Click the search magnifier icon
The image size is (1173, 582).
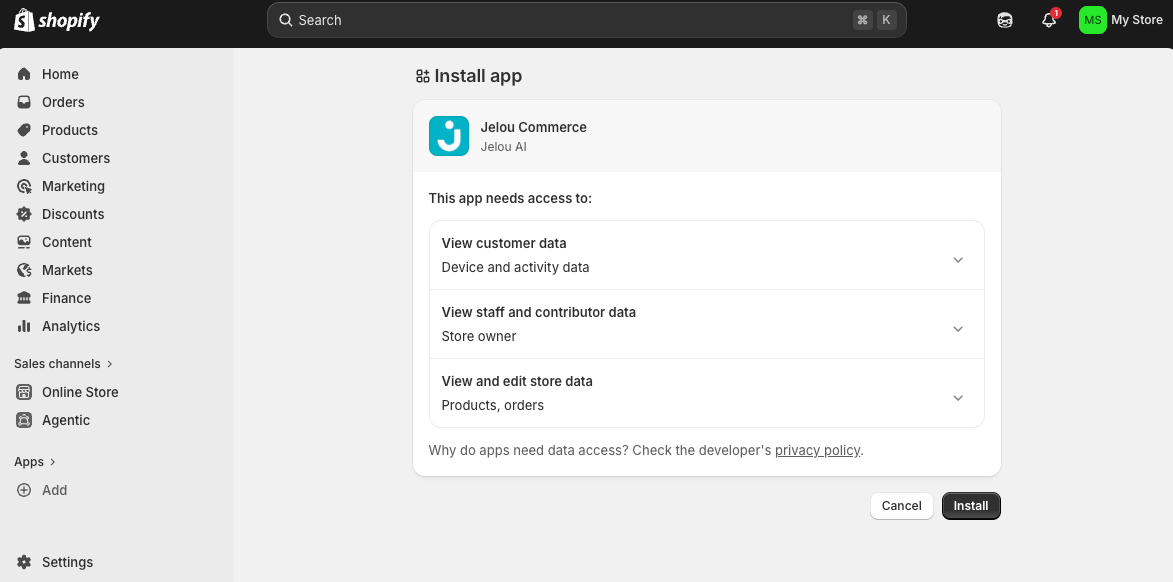coord(286,20)
